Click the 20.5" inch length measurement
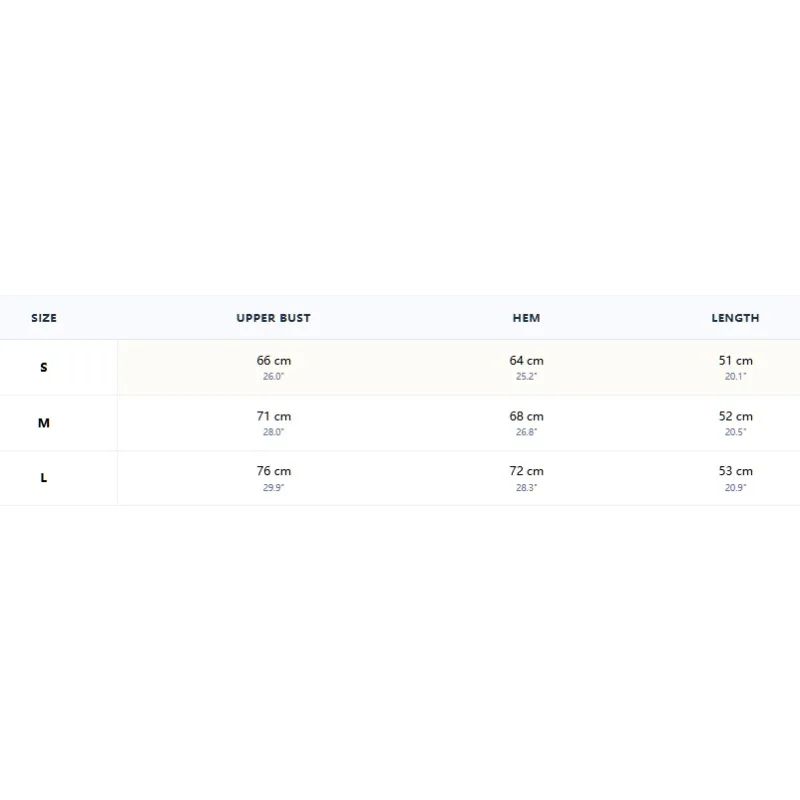This screenshot has height=800, width=800. pos(735,432)
